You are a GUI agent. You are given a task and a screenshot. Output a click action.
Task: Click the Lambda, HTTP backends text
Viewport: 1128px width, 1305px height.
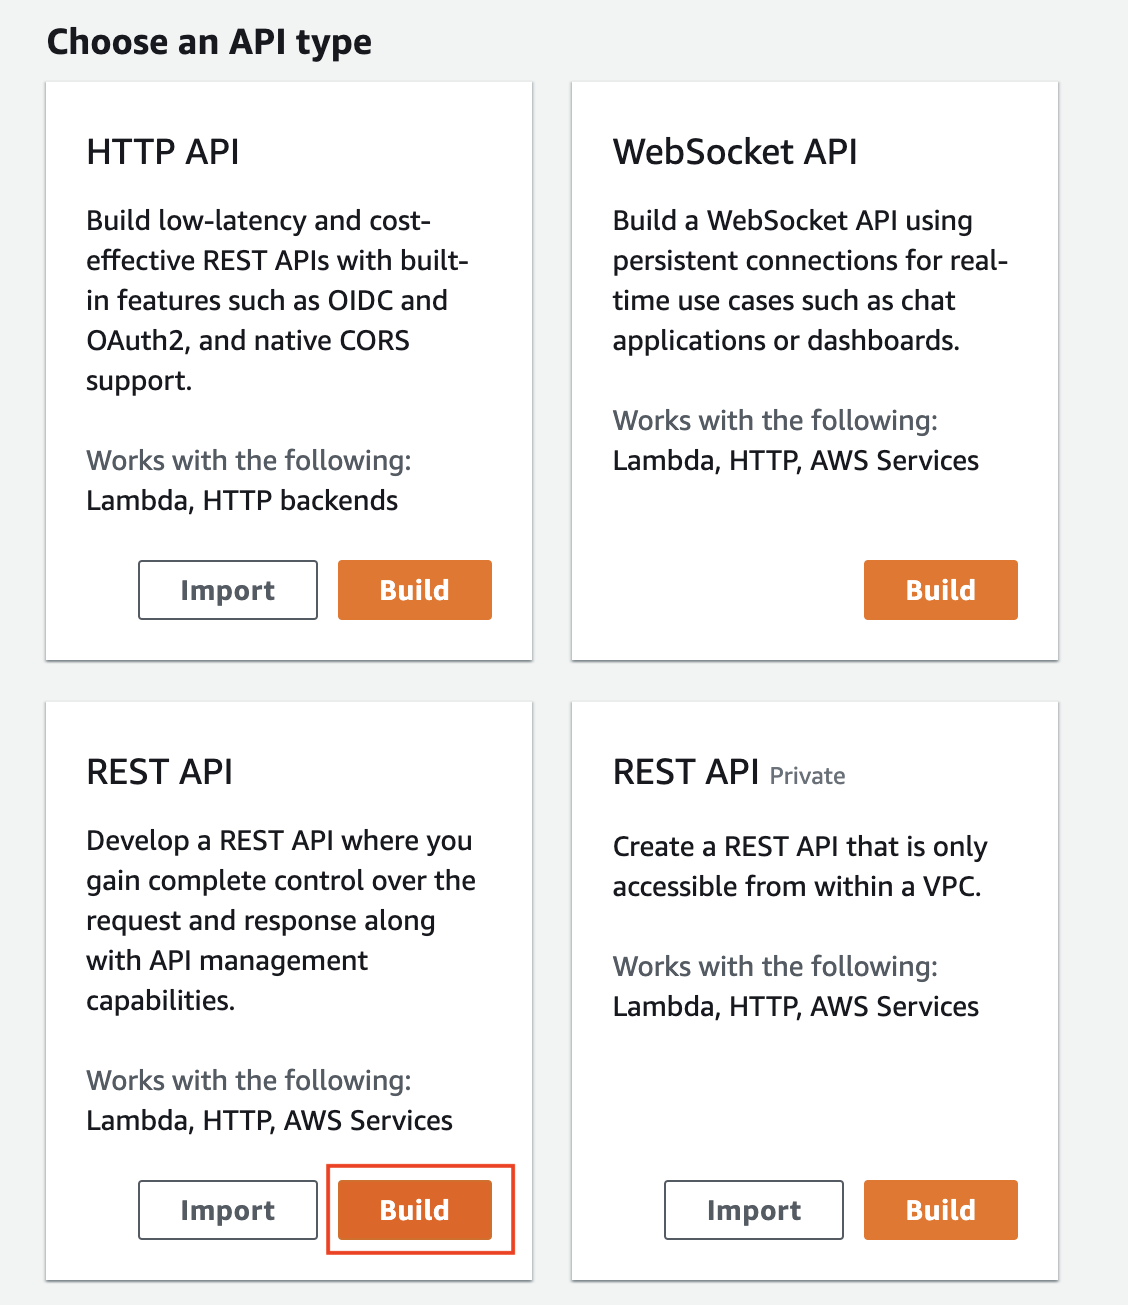242,500
